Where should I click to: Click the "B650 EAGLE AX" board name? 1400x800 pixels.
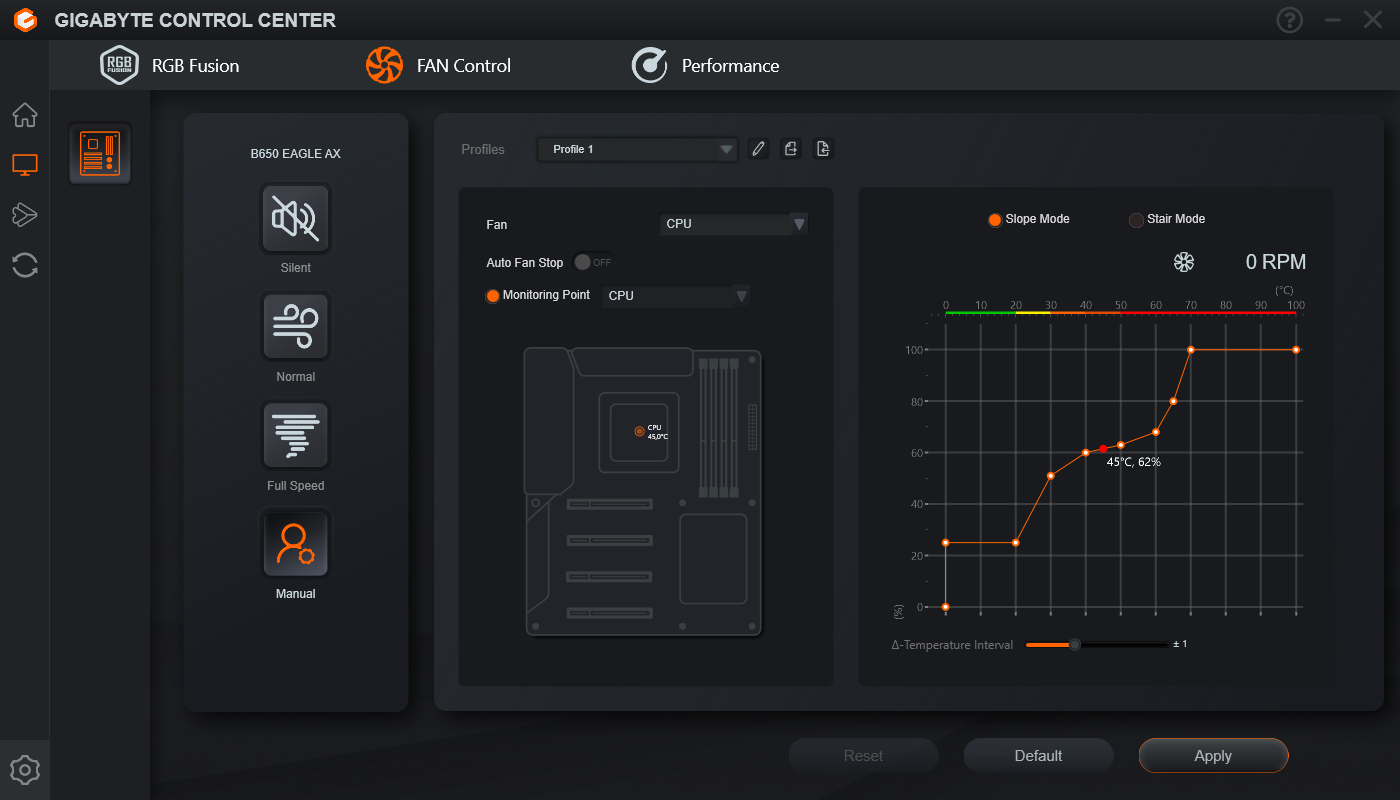coord(295,154)
